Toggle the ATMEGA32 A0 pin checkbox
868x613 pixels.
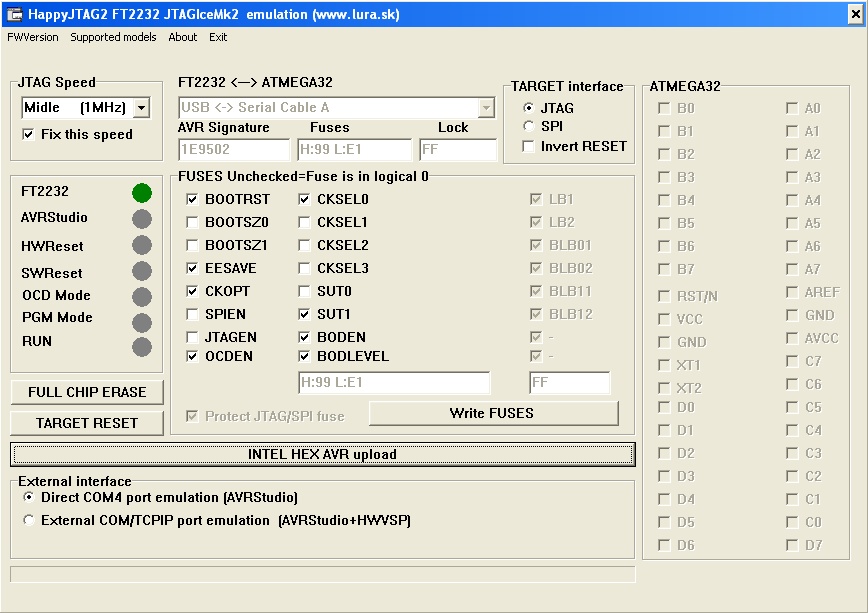(792, 108)
